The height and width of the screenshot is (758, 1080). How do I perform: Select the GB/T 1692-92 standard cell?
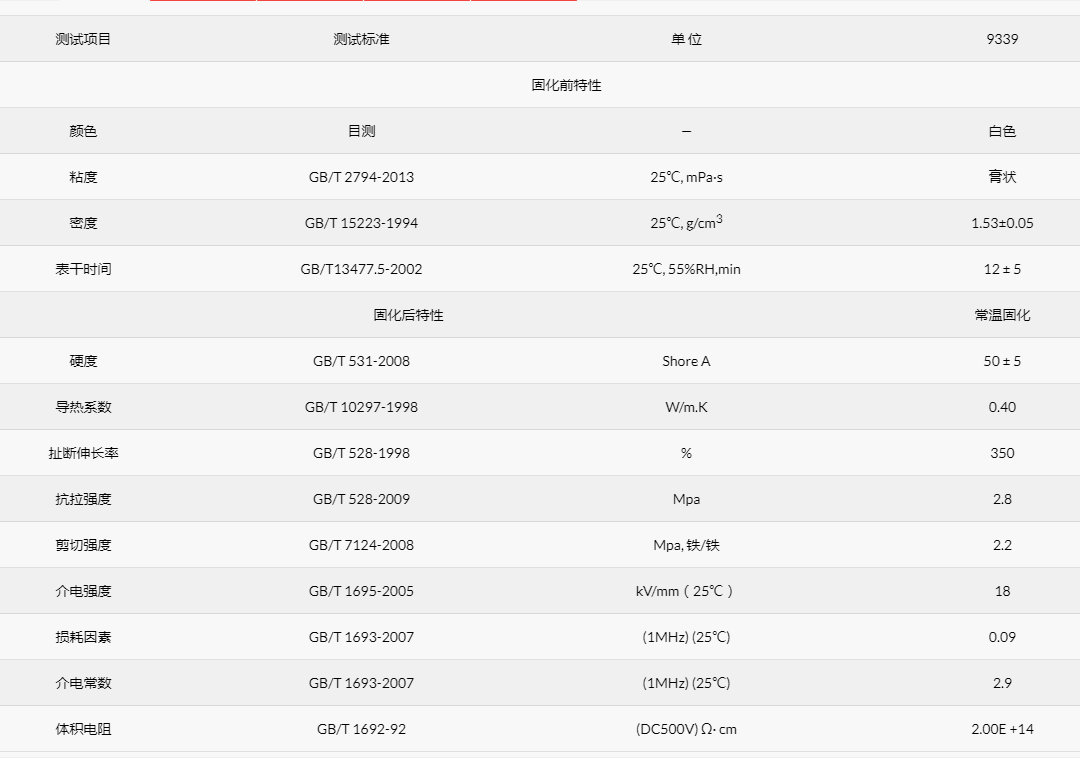pos(361,729)
